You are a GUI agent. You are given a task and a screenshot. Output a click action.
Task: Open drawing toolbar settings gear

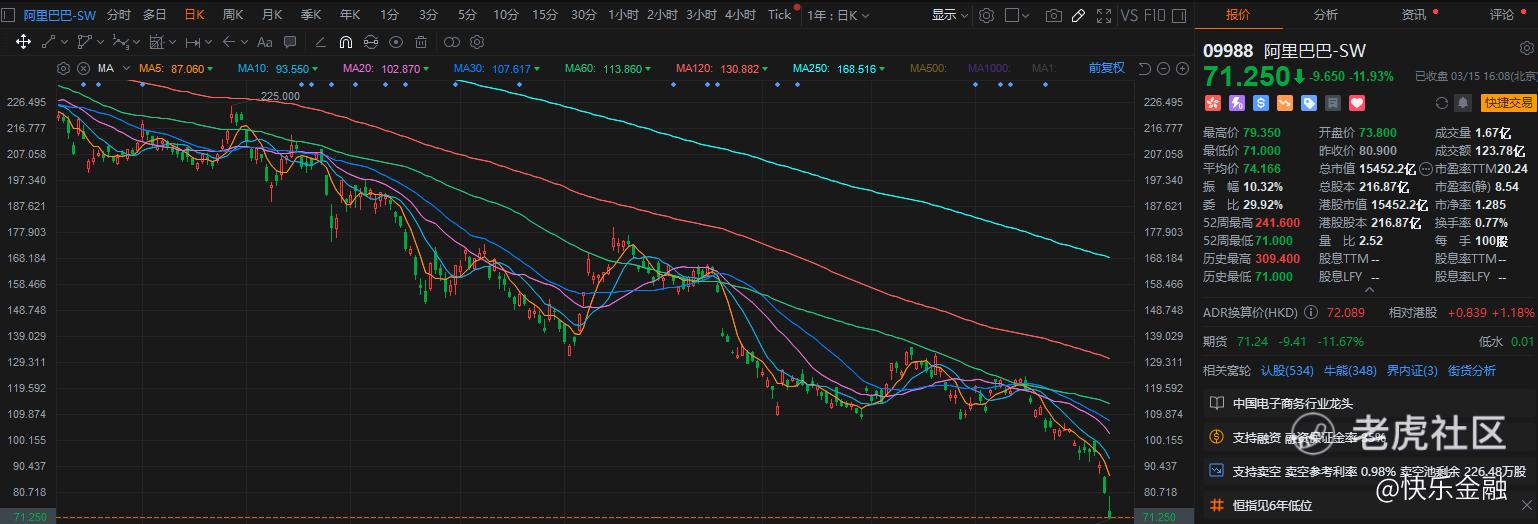pyautogui.click(x=477, y=42)
